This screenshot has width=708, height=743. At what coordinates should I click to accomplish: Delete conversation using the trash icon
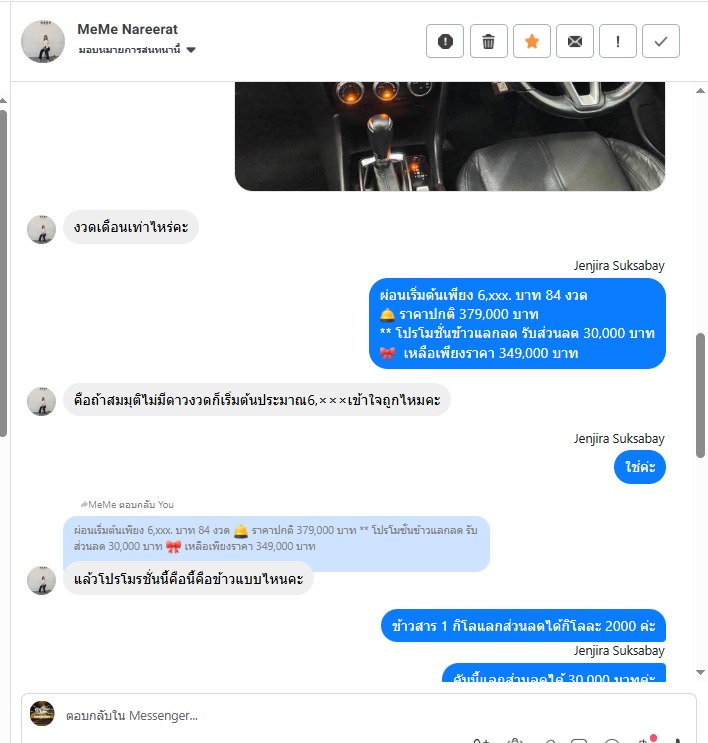(x=489, y=41)
